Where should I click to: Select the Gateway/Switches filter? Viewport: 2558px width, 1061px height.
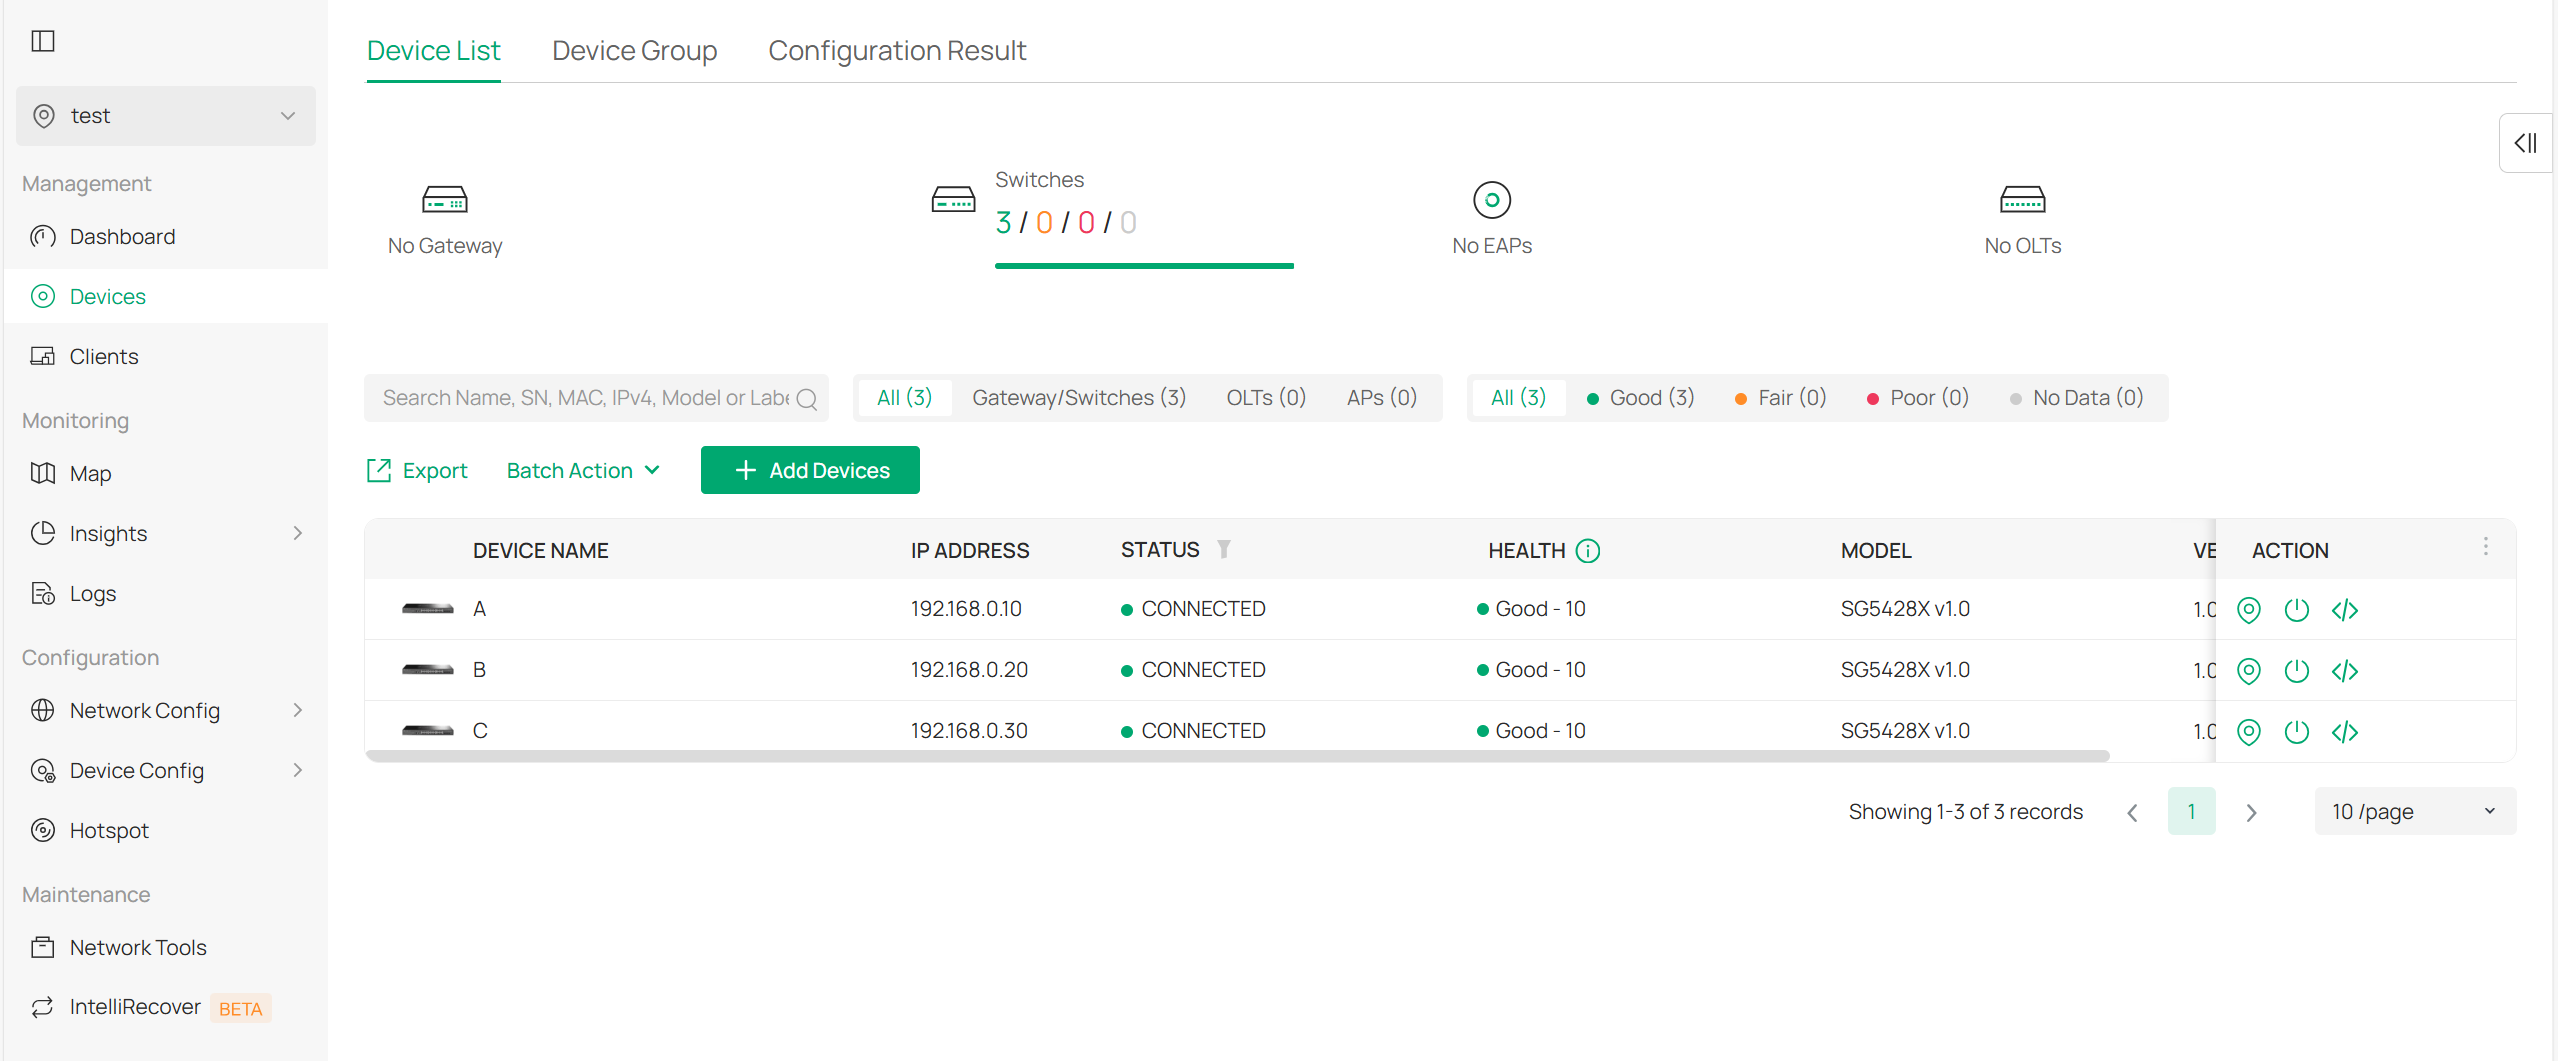[x=1078, y=398]
